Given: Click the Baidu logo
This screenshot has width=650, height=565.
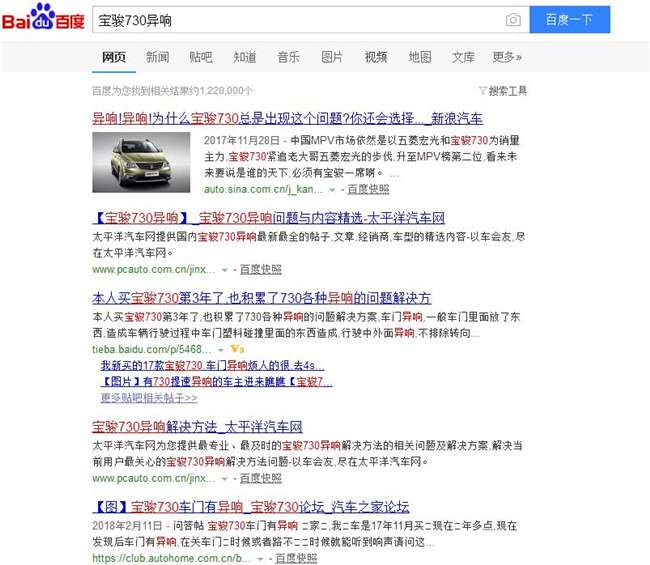Looking at the screenshot, I should coord(43,17).
